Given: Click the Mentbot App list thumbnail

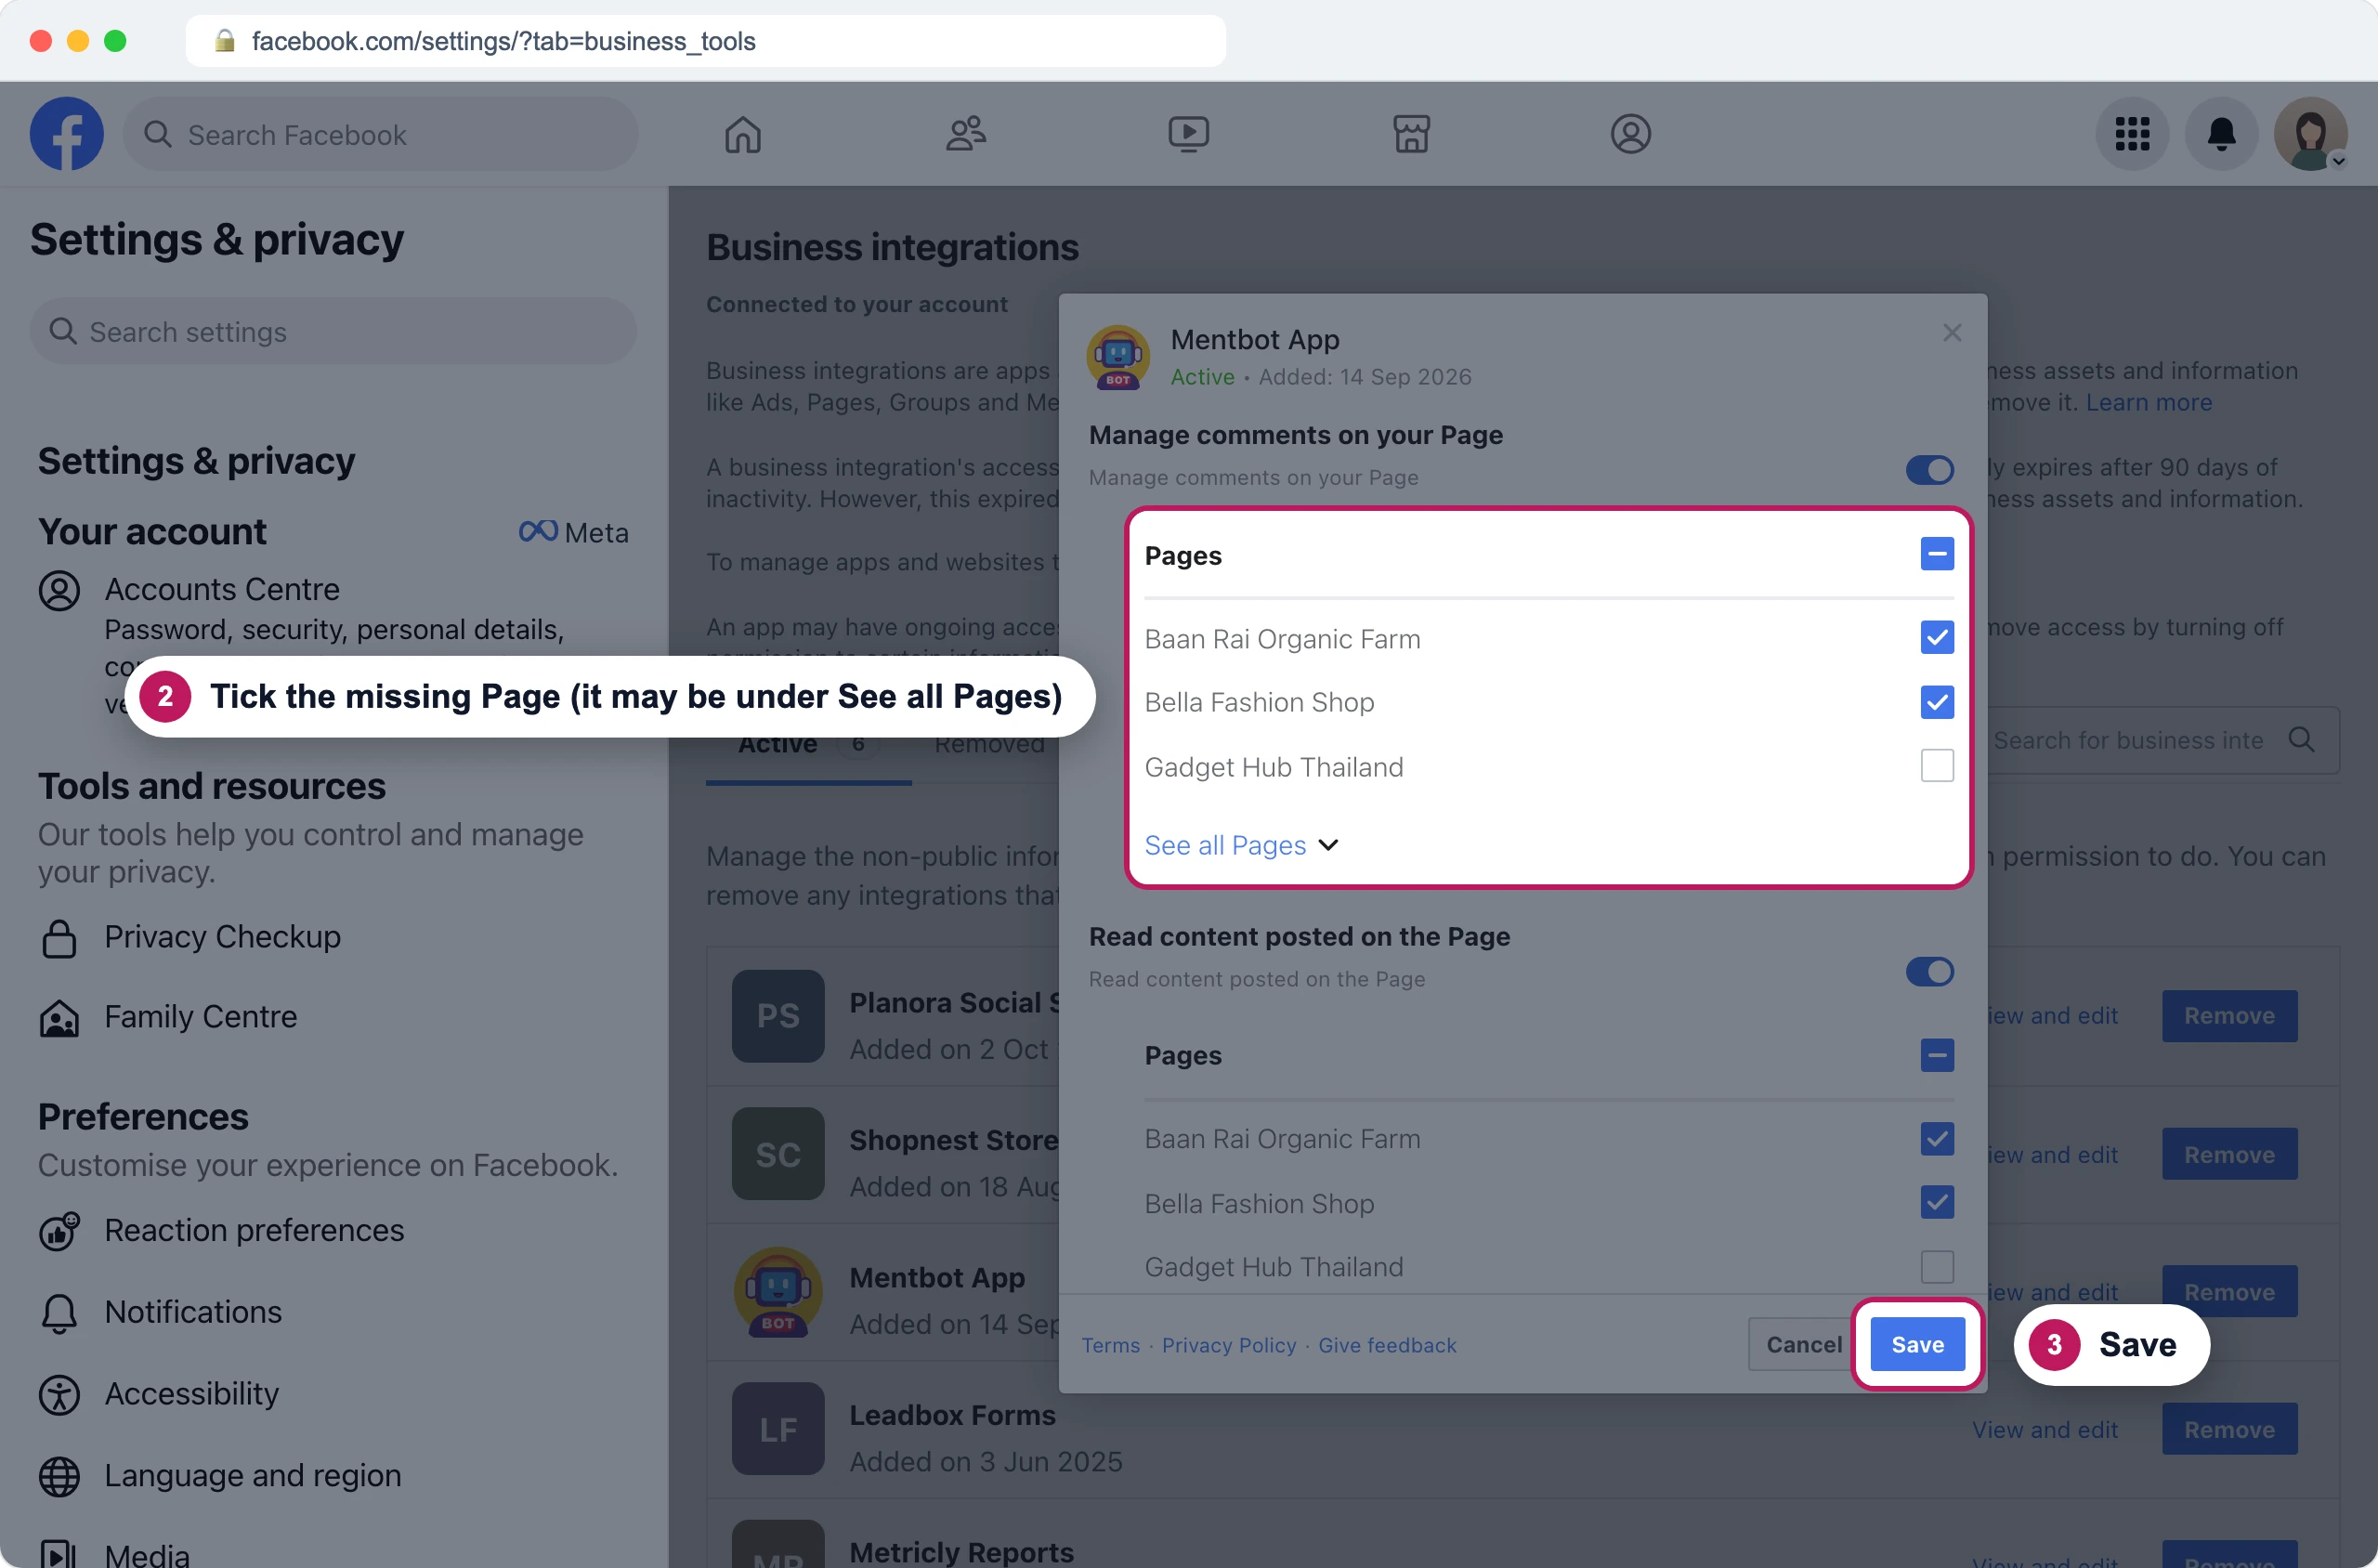Looking at the screenshot, I should pos(778,1291).
